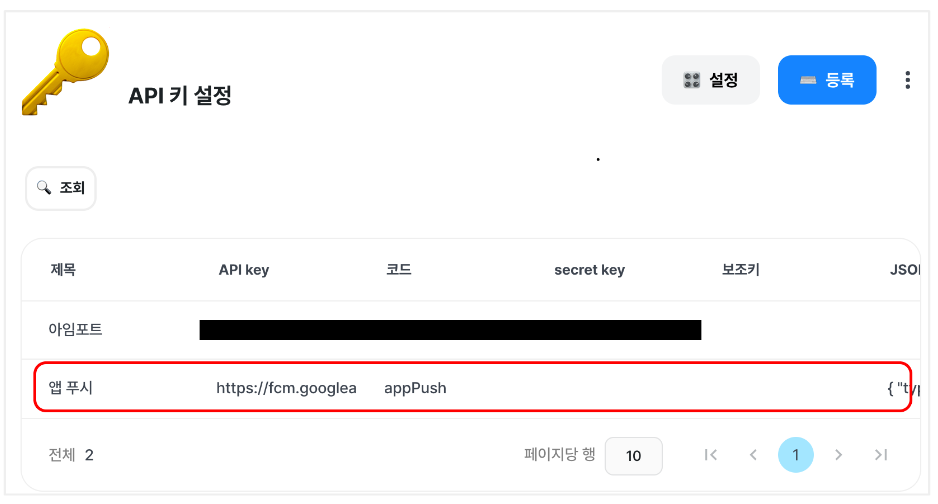Click the keyboard icon on 등록 button
Viewport: 938px width, 504px height.
point(808,80)
